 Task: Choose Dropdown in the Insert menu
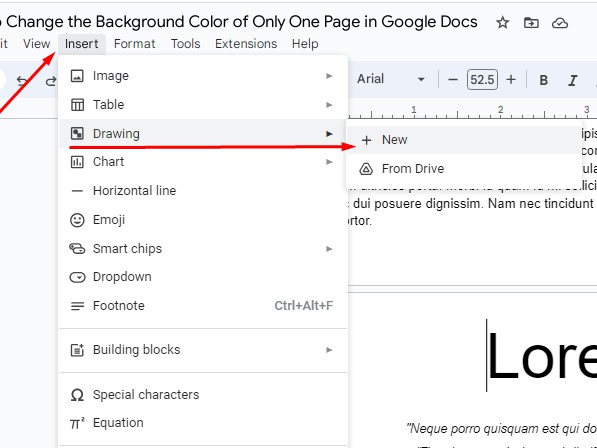[x=203, y=277]
